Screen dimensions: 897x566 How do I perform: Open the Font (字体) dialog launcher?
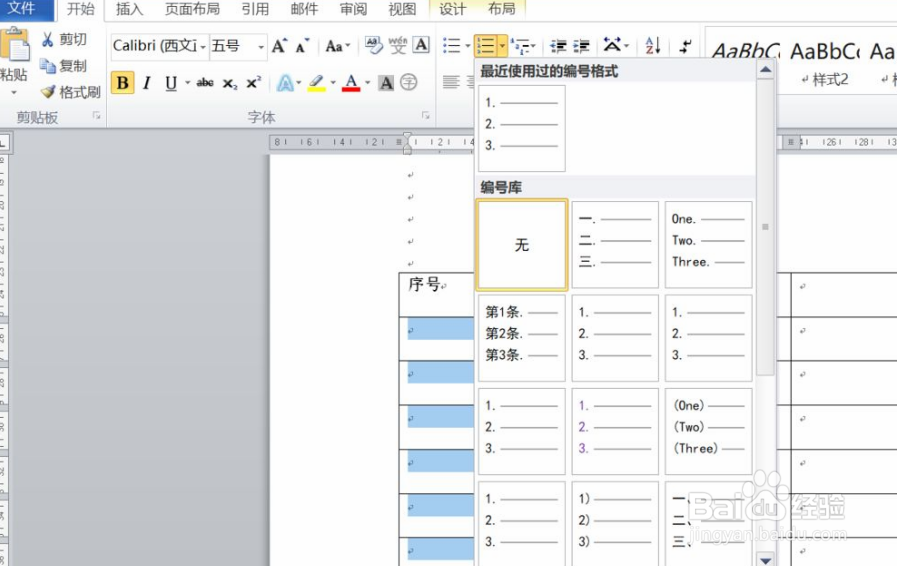(x=425, y=116)
